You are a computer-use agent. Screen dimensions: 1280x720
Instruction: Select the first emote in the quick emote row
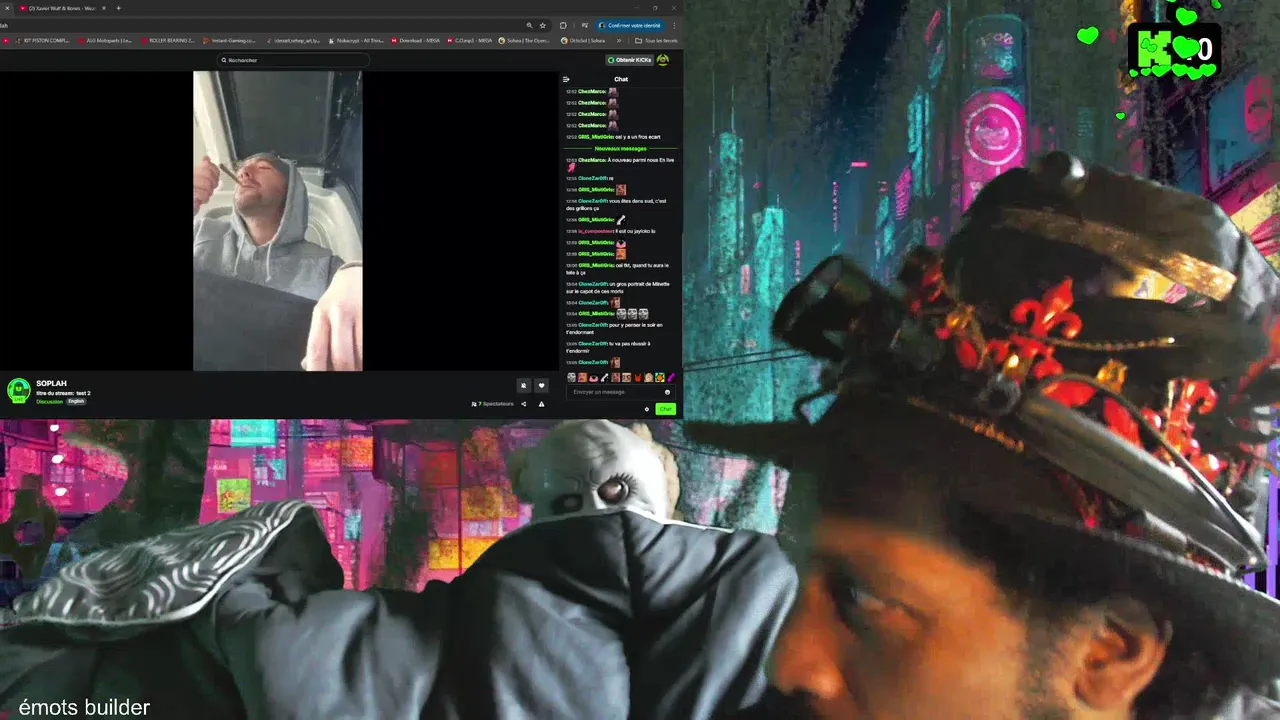(571, 377)
